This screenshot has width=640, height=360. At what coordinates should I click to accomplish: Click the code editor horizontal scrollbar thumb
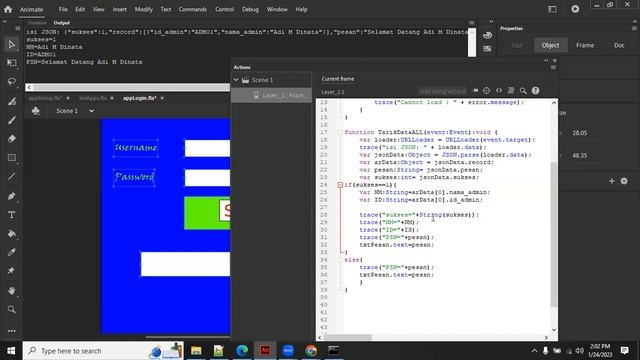[x=347, y=338]
